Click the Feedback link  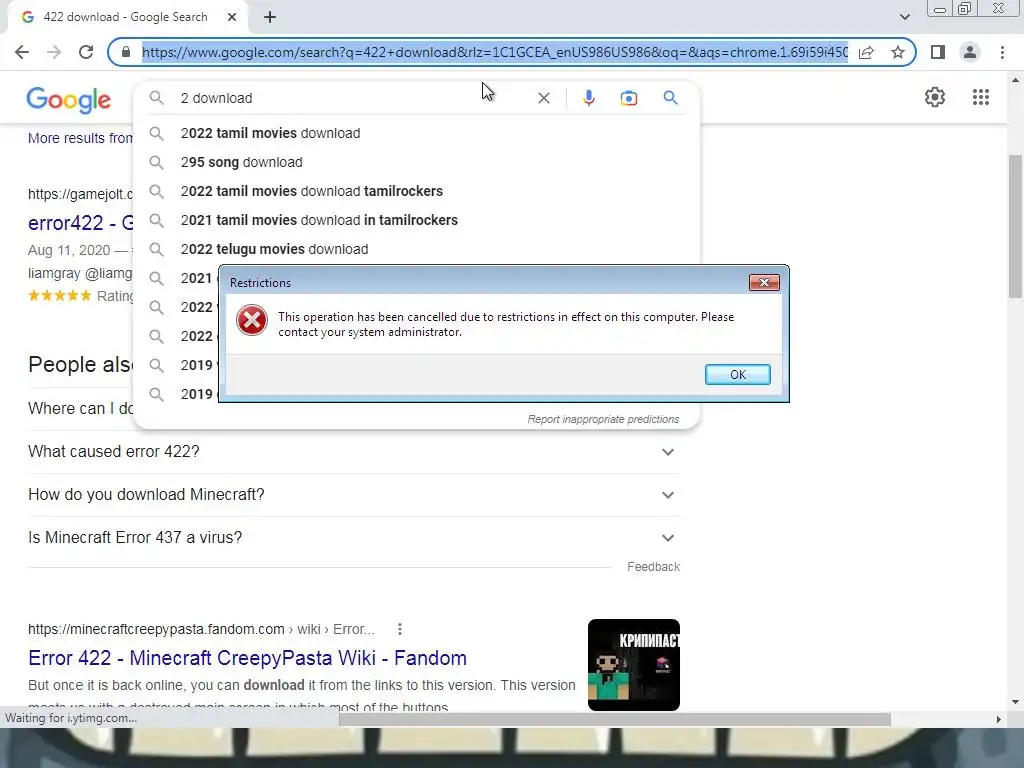(653, 567)
